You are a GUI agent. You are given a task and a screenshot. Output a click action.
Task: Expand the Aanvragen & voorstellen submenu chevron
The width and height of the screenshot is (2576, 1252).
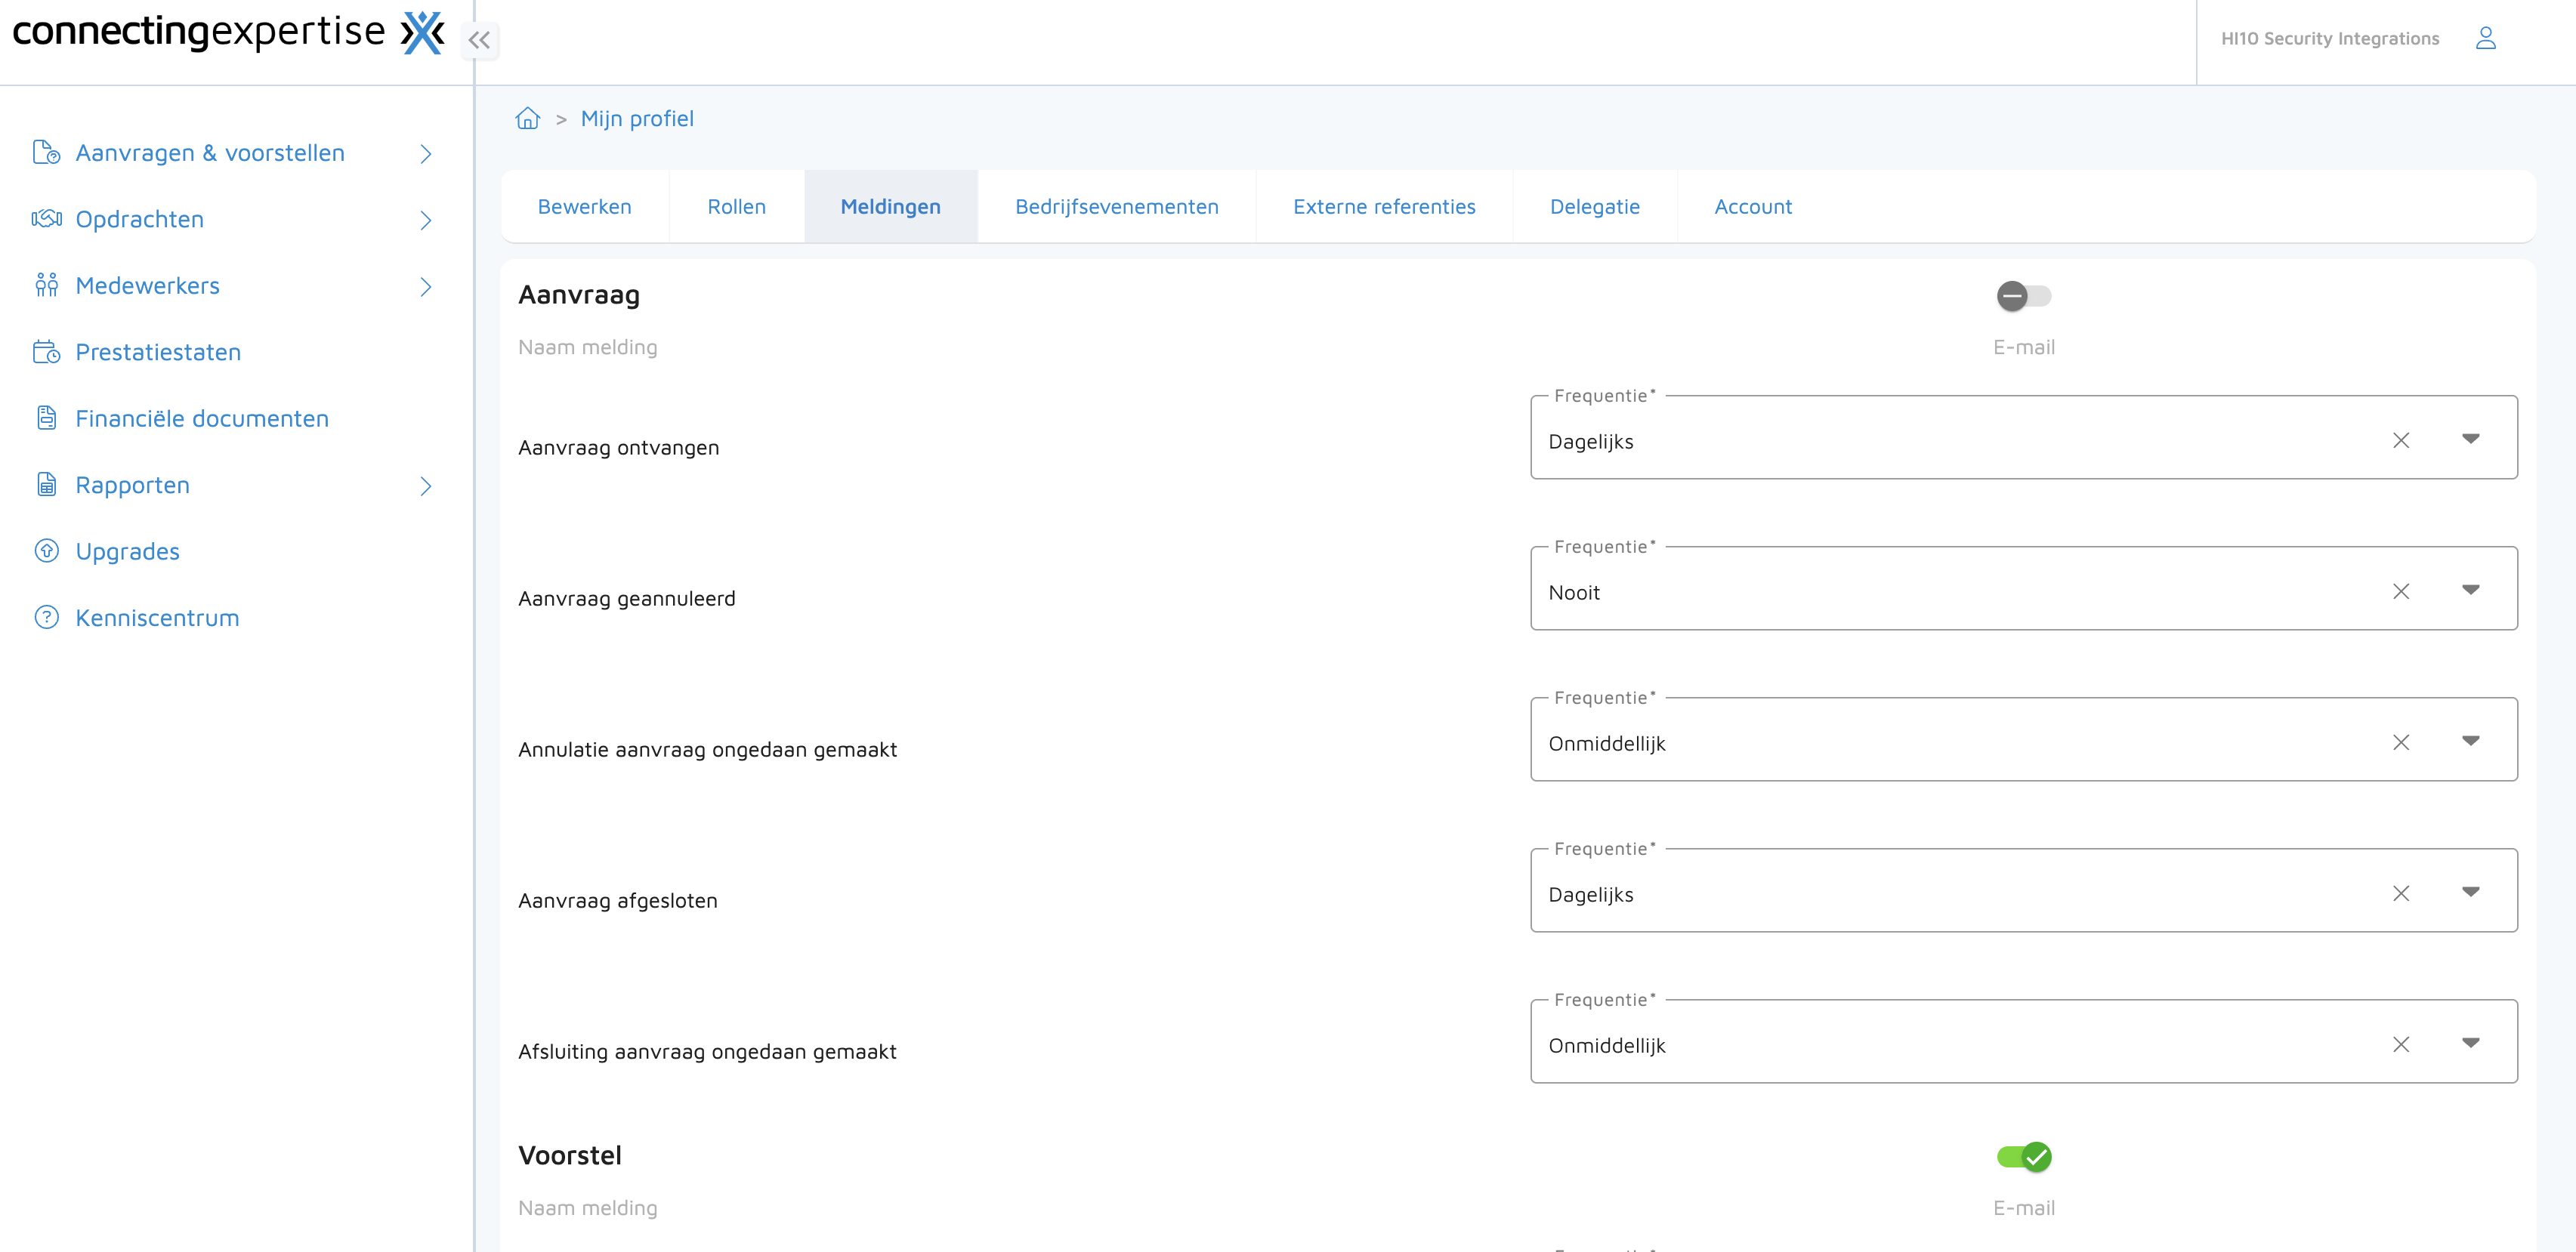pos(426,153)
